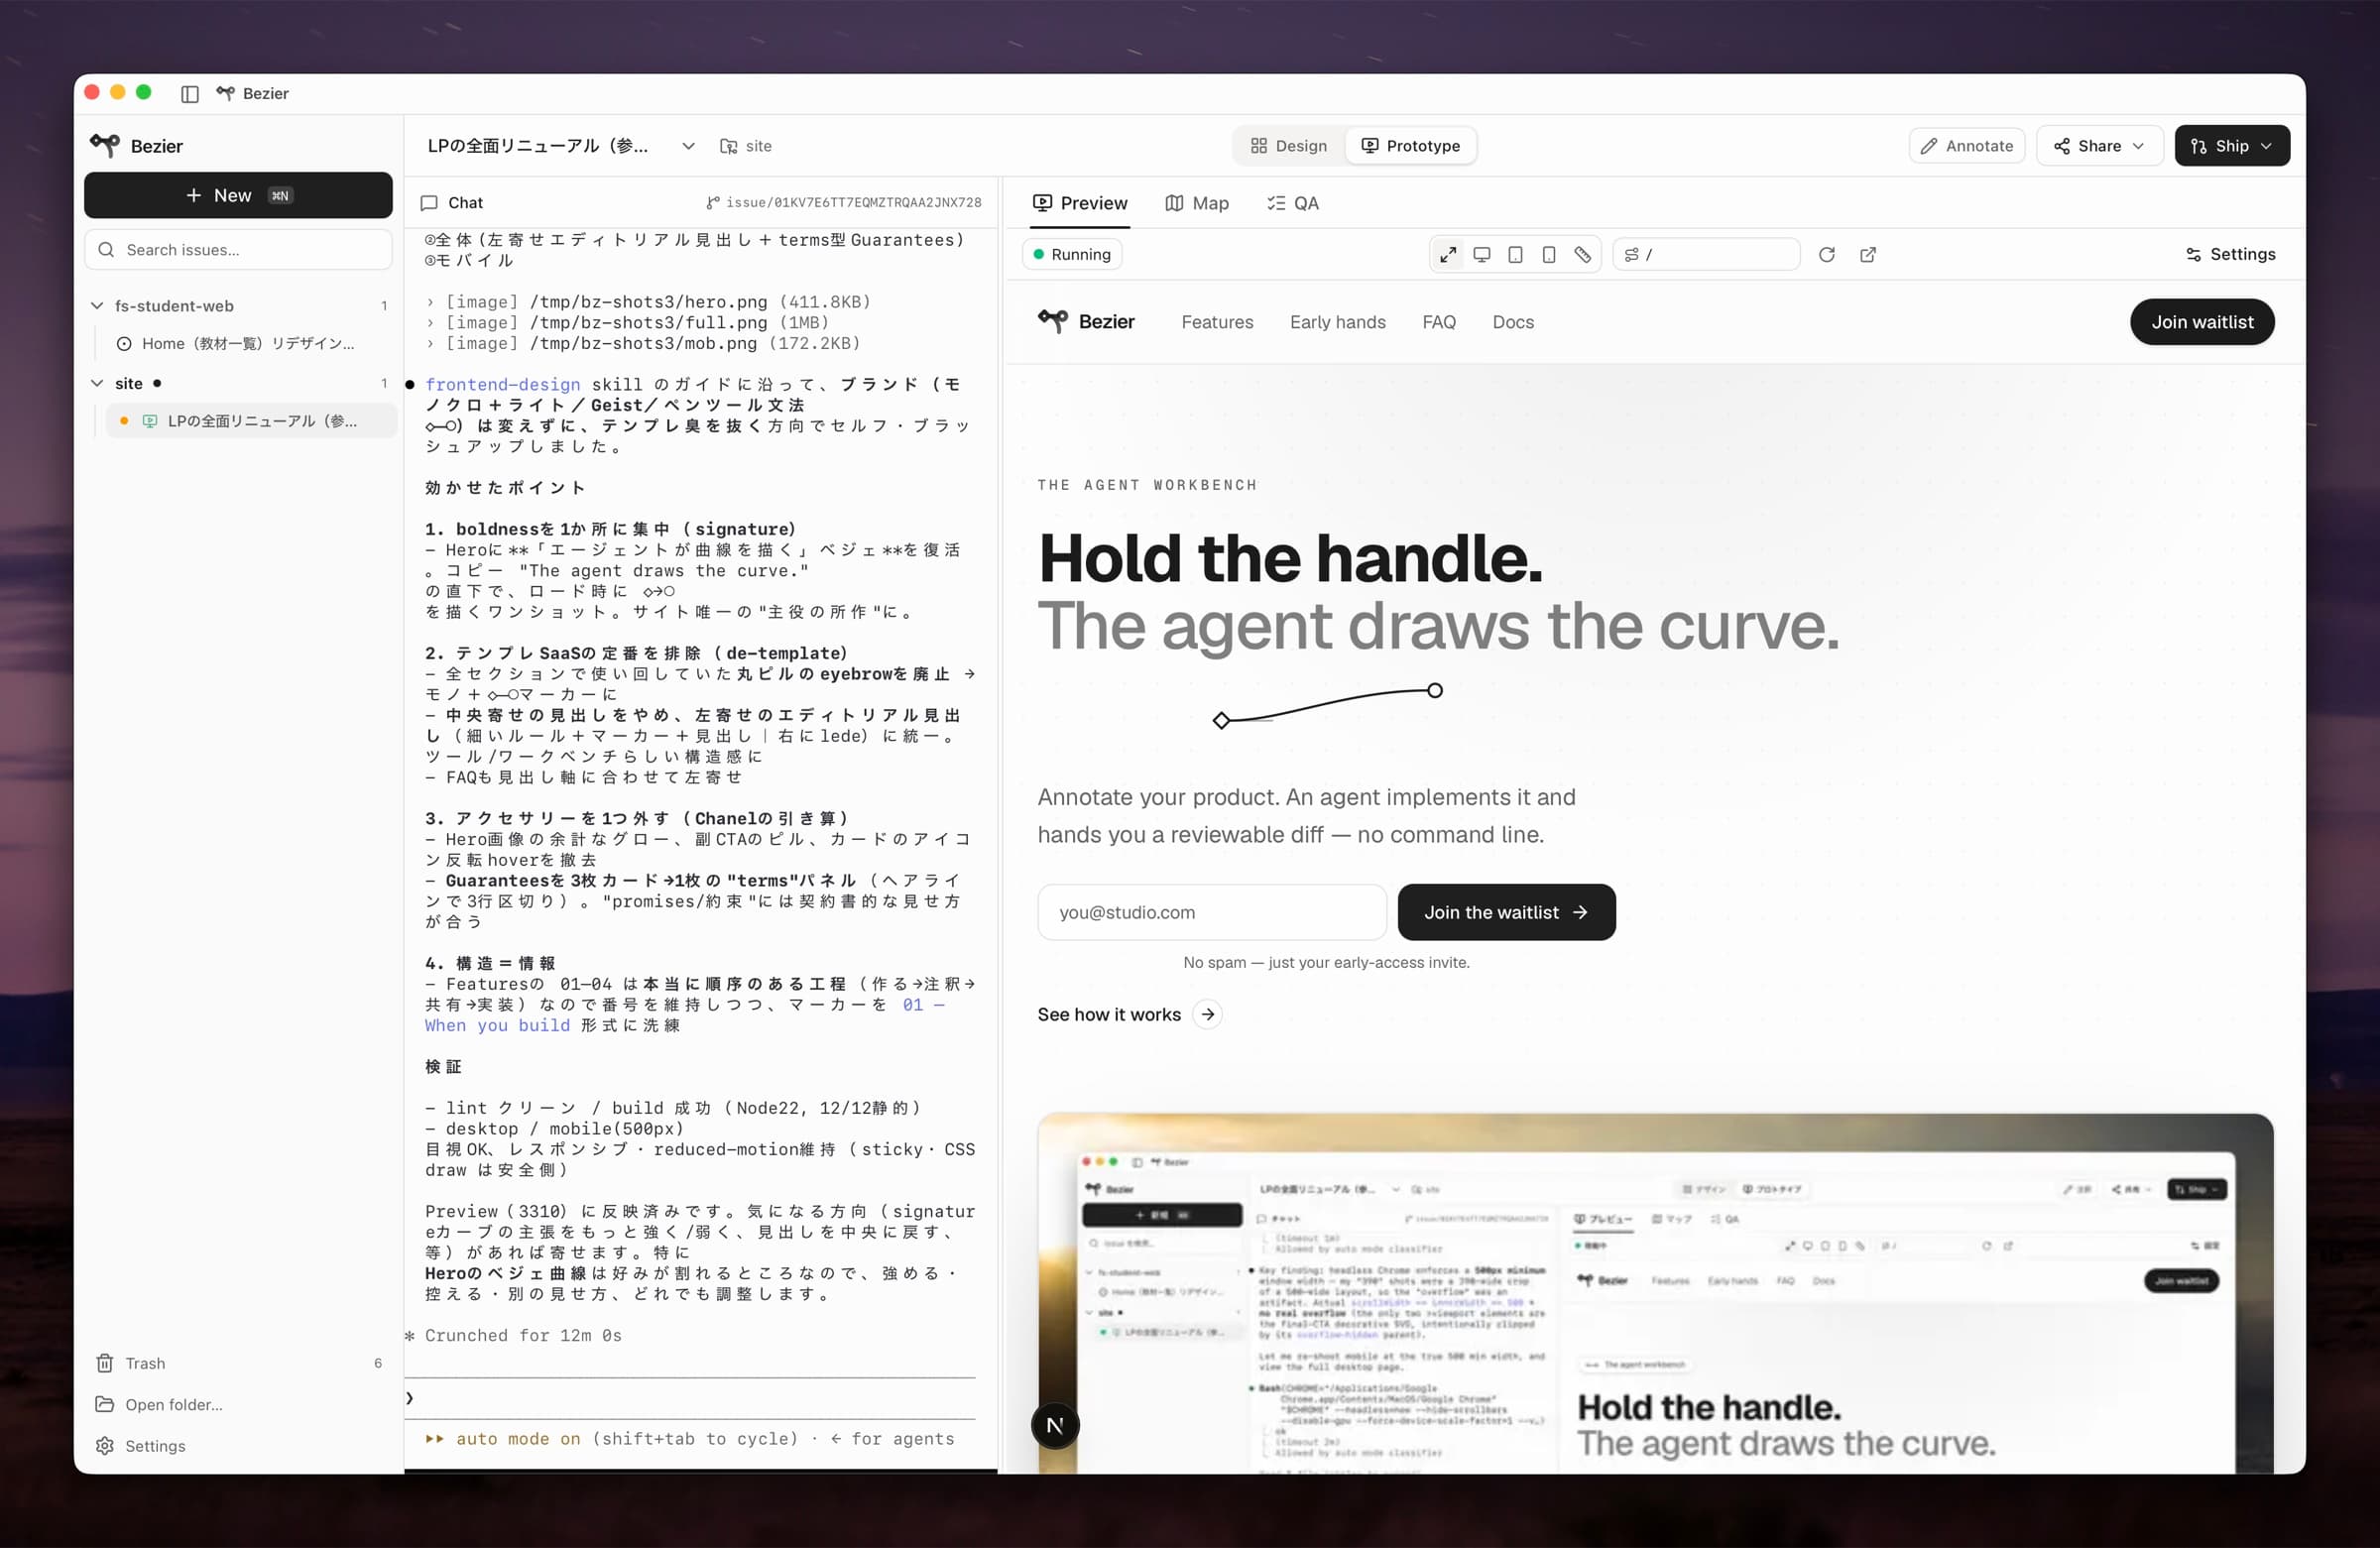Collapse the site group
The width and height of the screenshot is (2380, 1548).
click(97, 383)
